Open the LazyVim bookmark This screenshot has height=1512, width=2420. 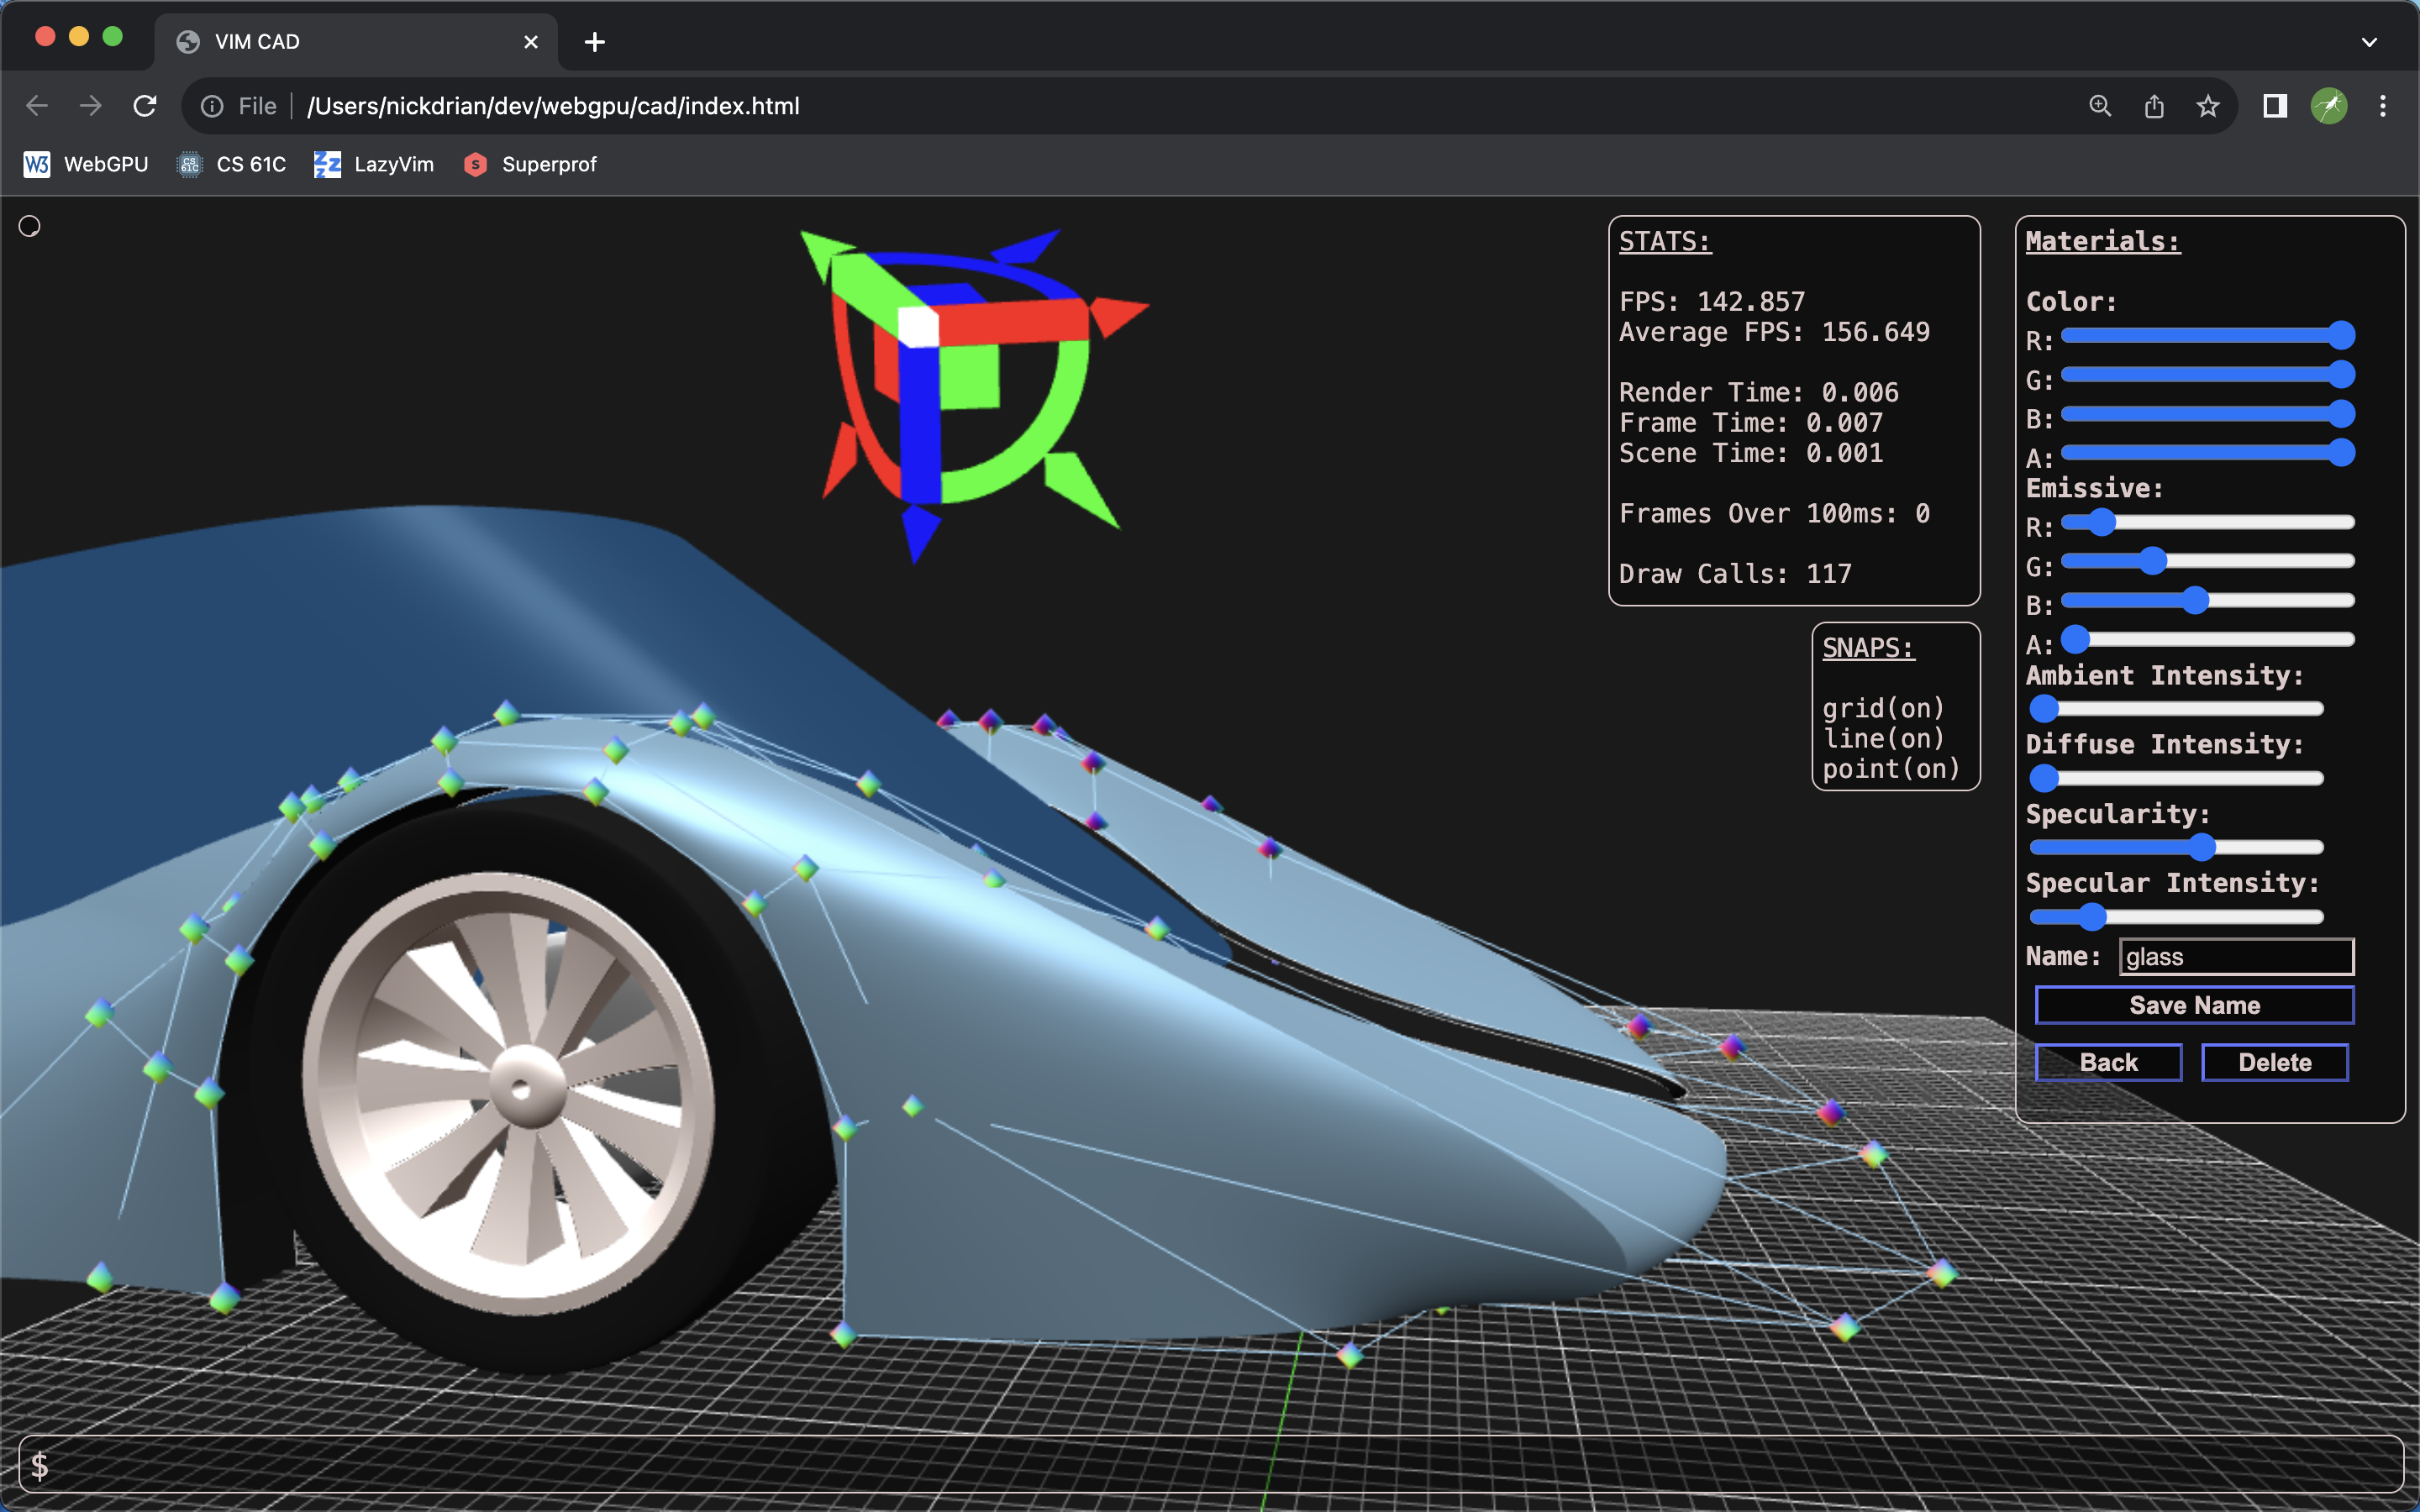point(373,164)
